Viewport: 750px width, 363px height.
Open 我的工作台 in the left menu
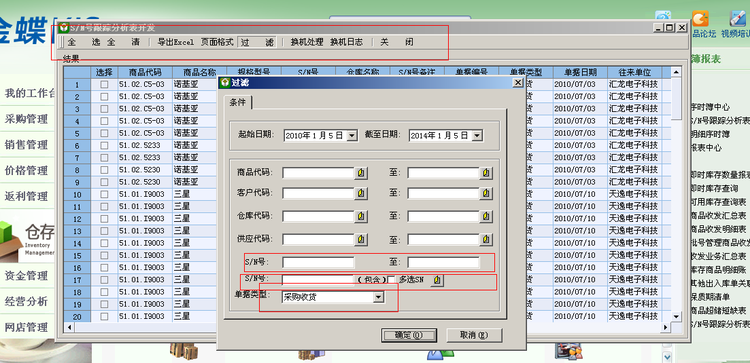click(30, 93)
